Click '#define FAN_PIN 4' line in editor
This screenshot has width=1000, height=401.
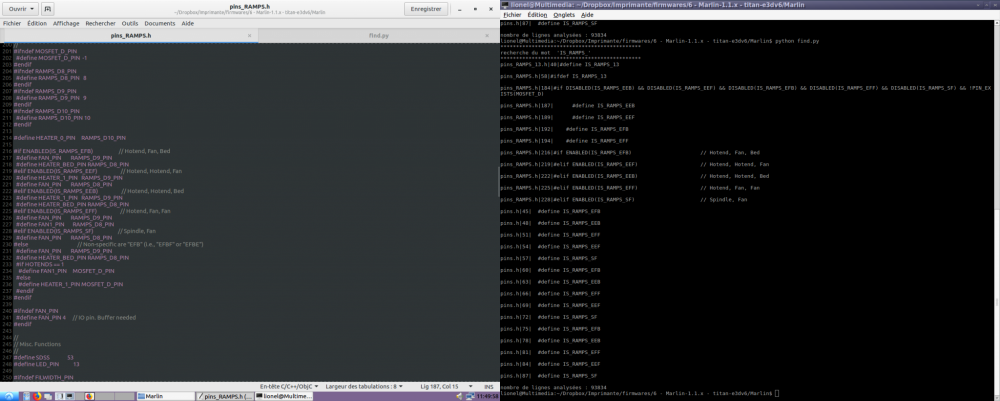coord(41,317)
